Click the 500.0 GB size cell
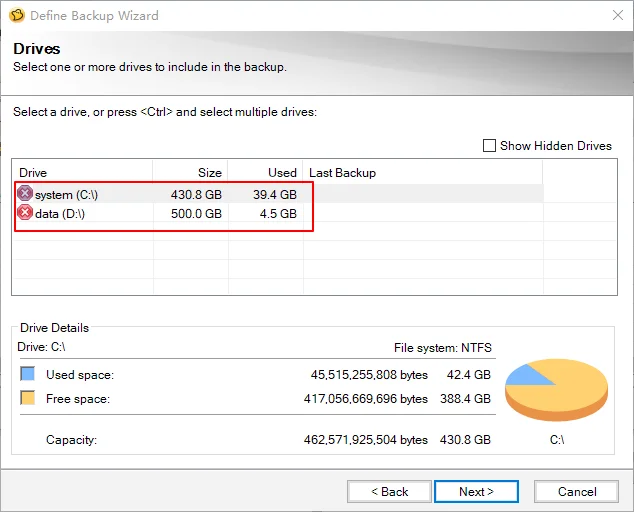 point(196,214)
